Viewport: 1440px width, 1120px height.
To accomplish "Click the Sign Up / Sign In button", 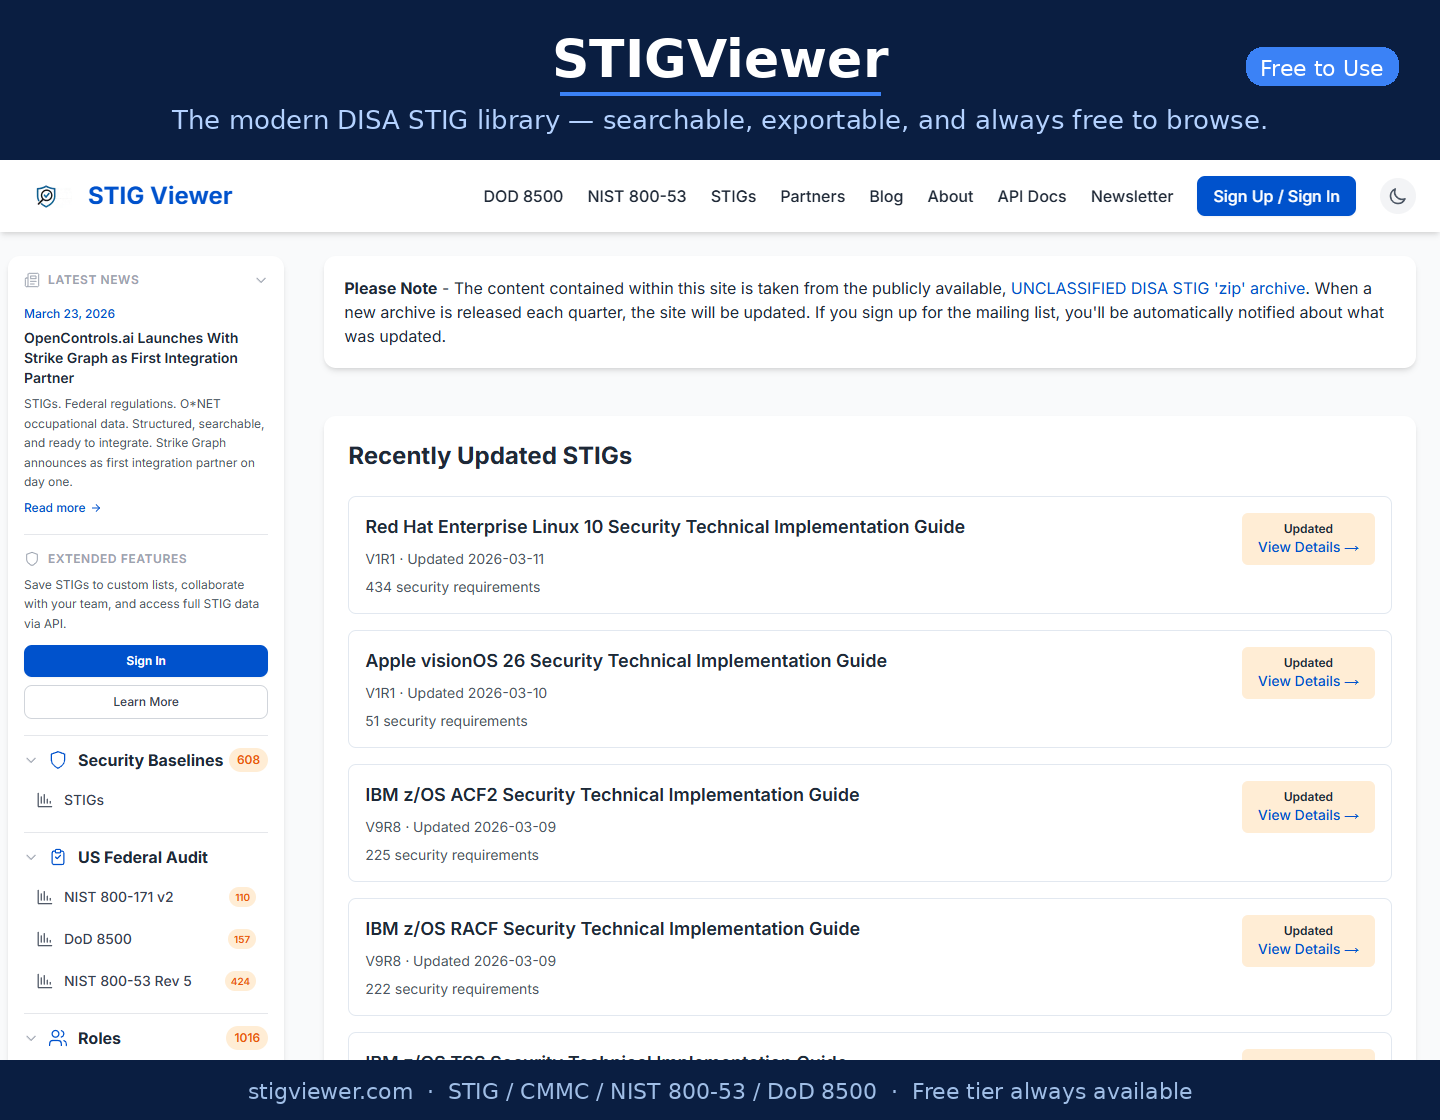I will point(1276,196).
